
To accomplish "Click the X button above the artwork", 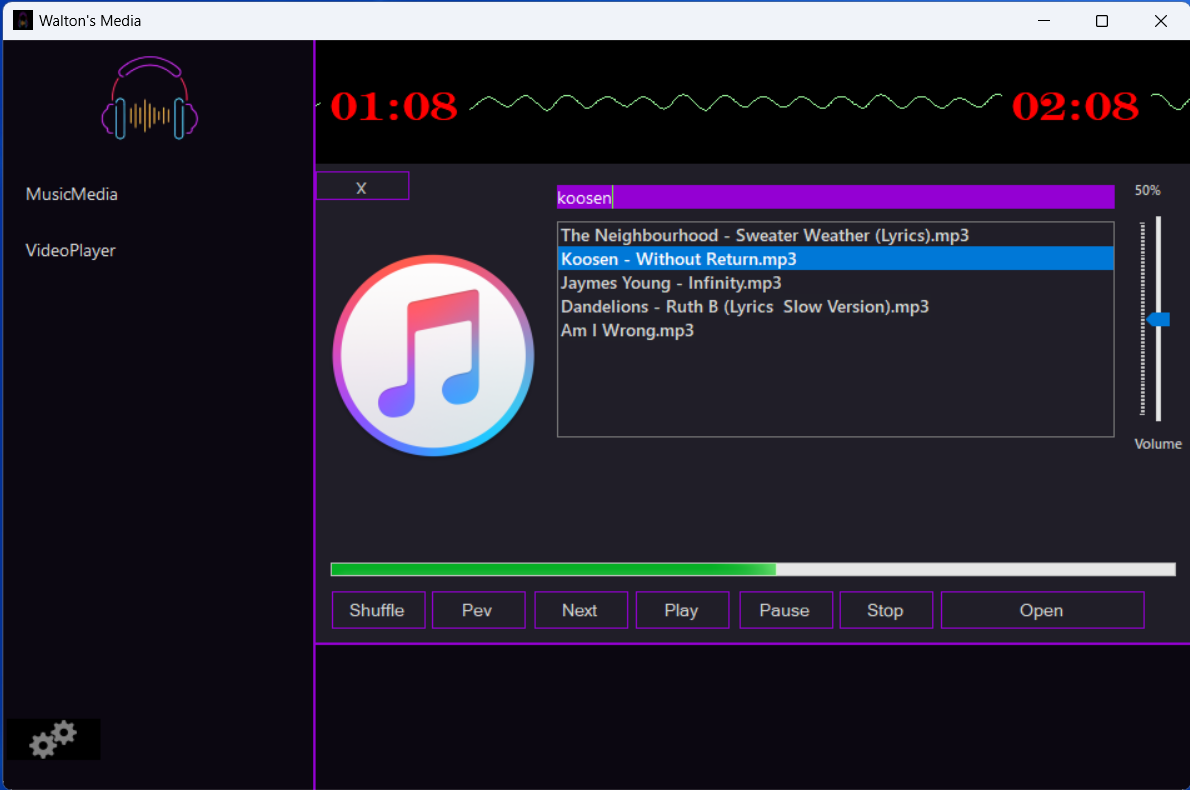I will (362, 187).
